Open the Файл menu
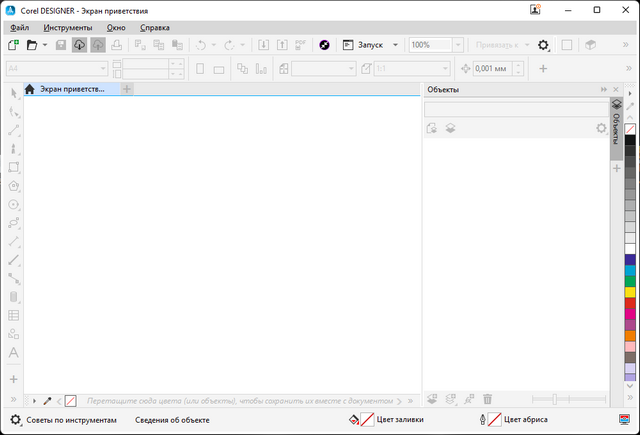The width and height of the screenshot is (640, 435). click(20, 28)
